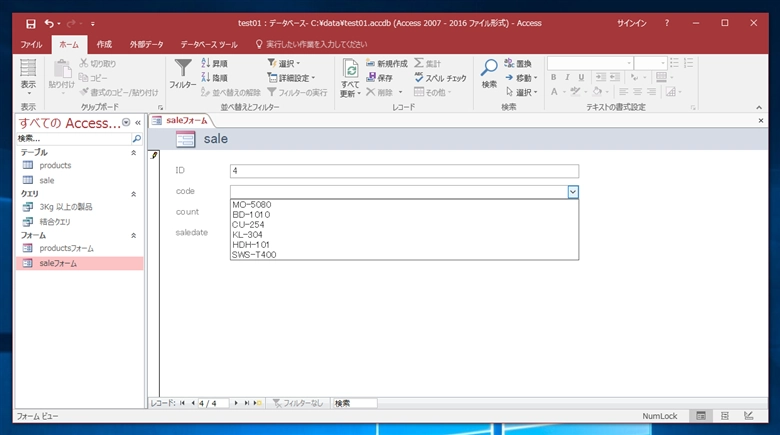The height and width of the screenshot is (435, 780).
Task: Click Delete record (削除) icon
Action: coord(371,92)
